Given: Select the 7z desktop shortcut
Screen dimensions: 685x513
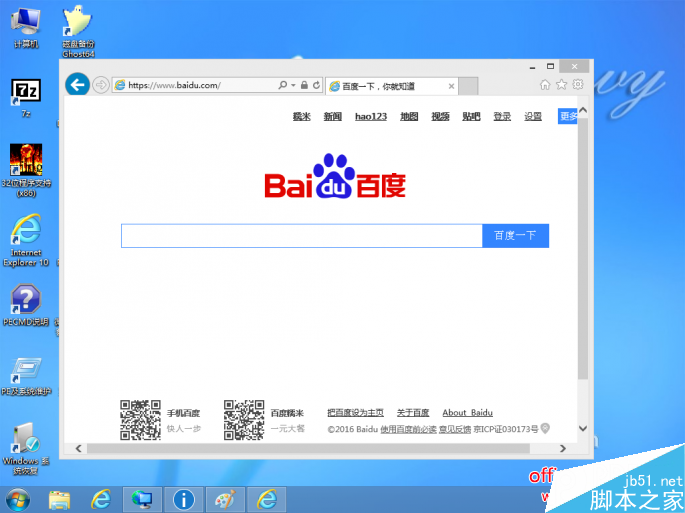Looking at the screenshot, I should 26,98.
